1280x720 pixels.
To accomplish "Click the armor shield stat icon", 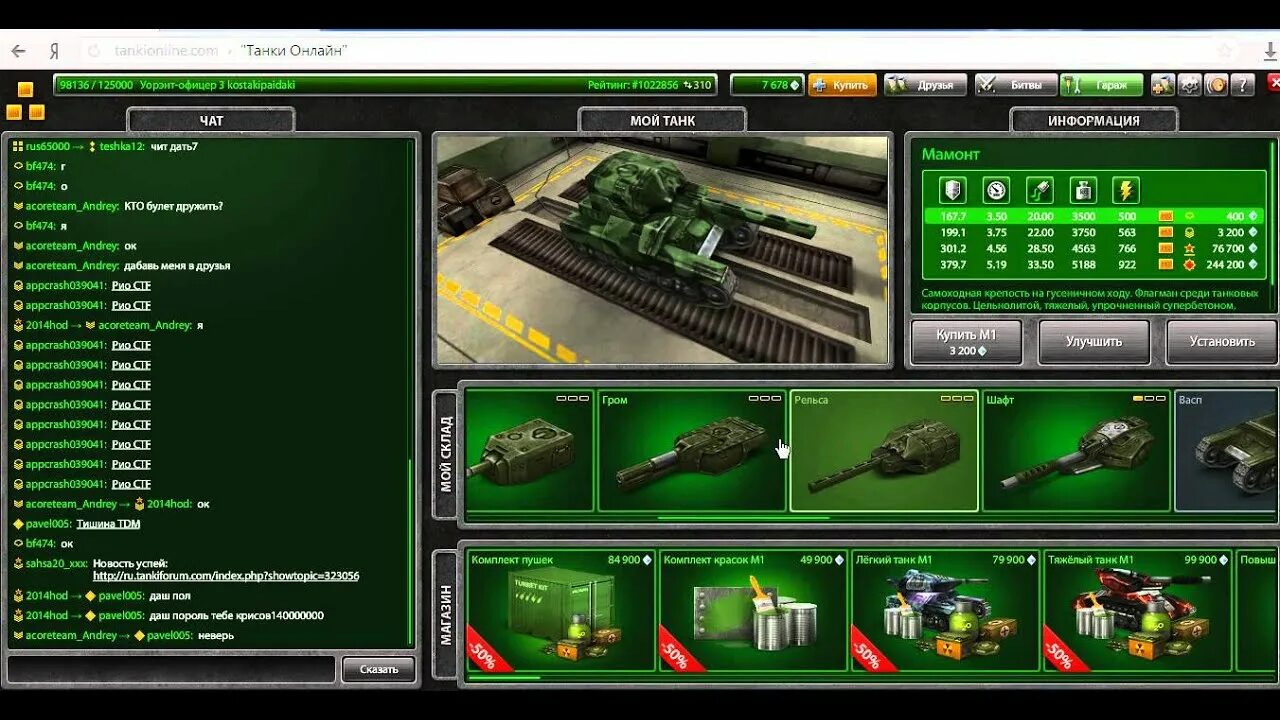I will (x=953, y=190).
